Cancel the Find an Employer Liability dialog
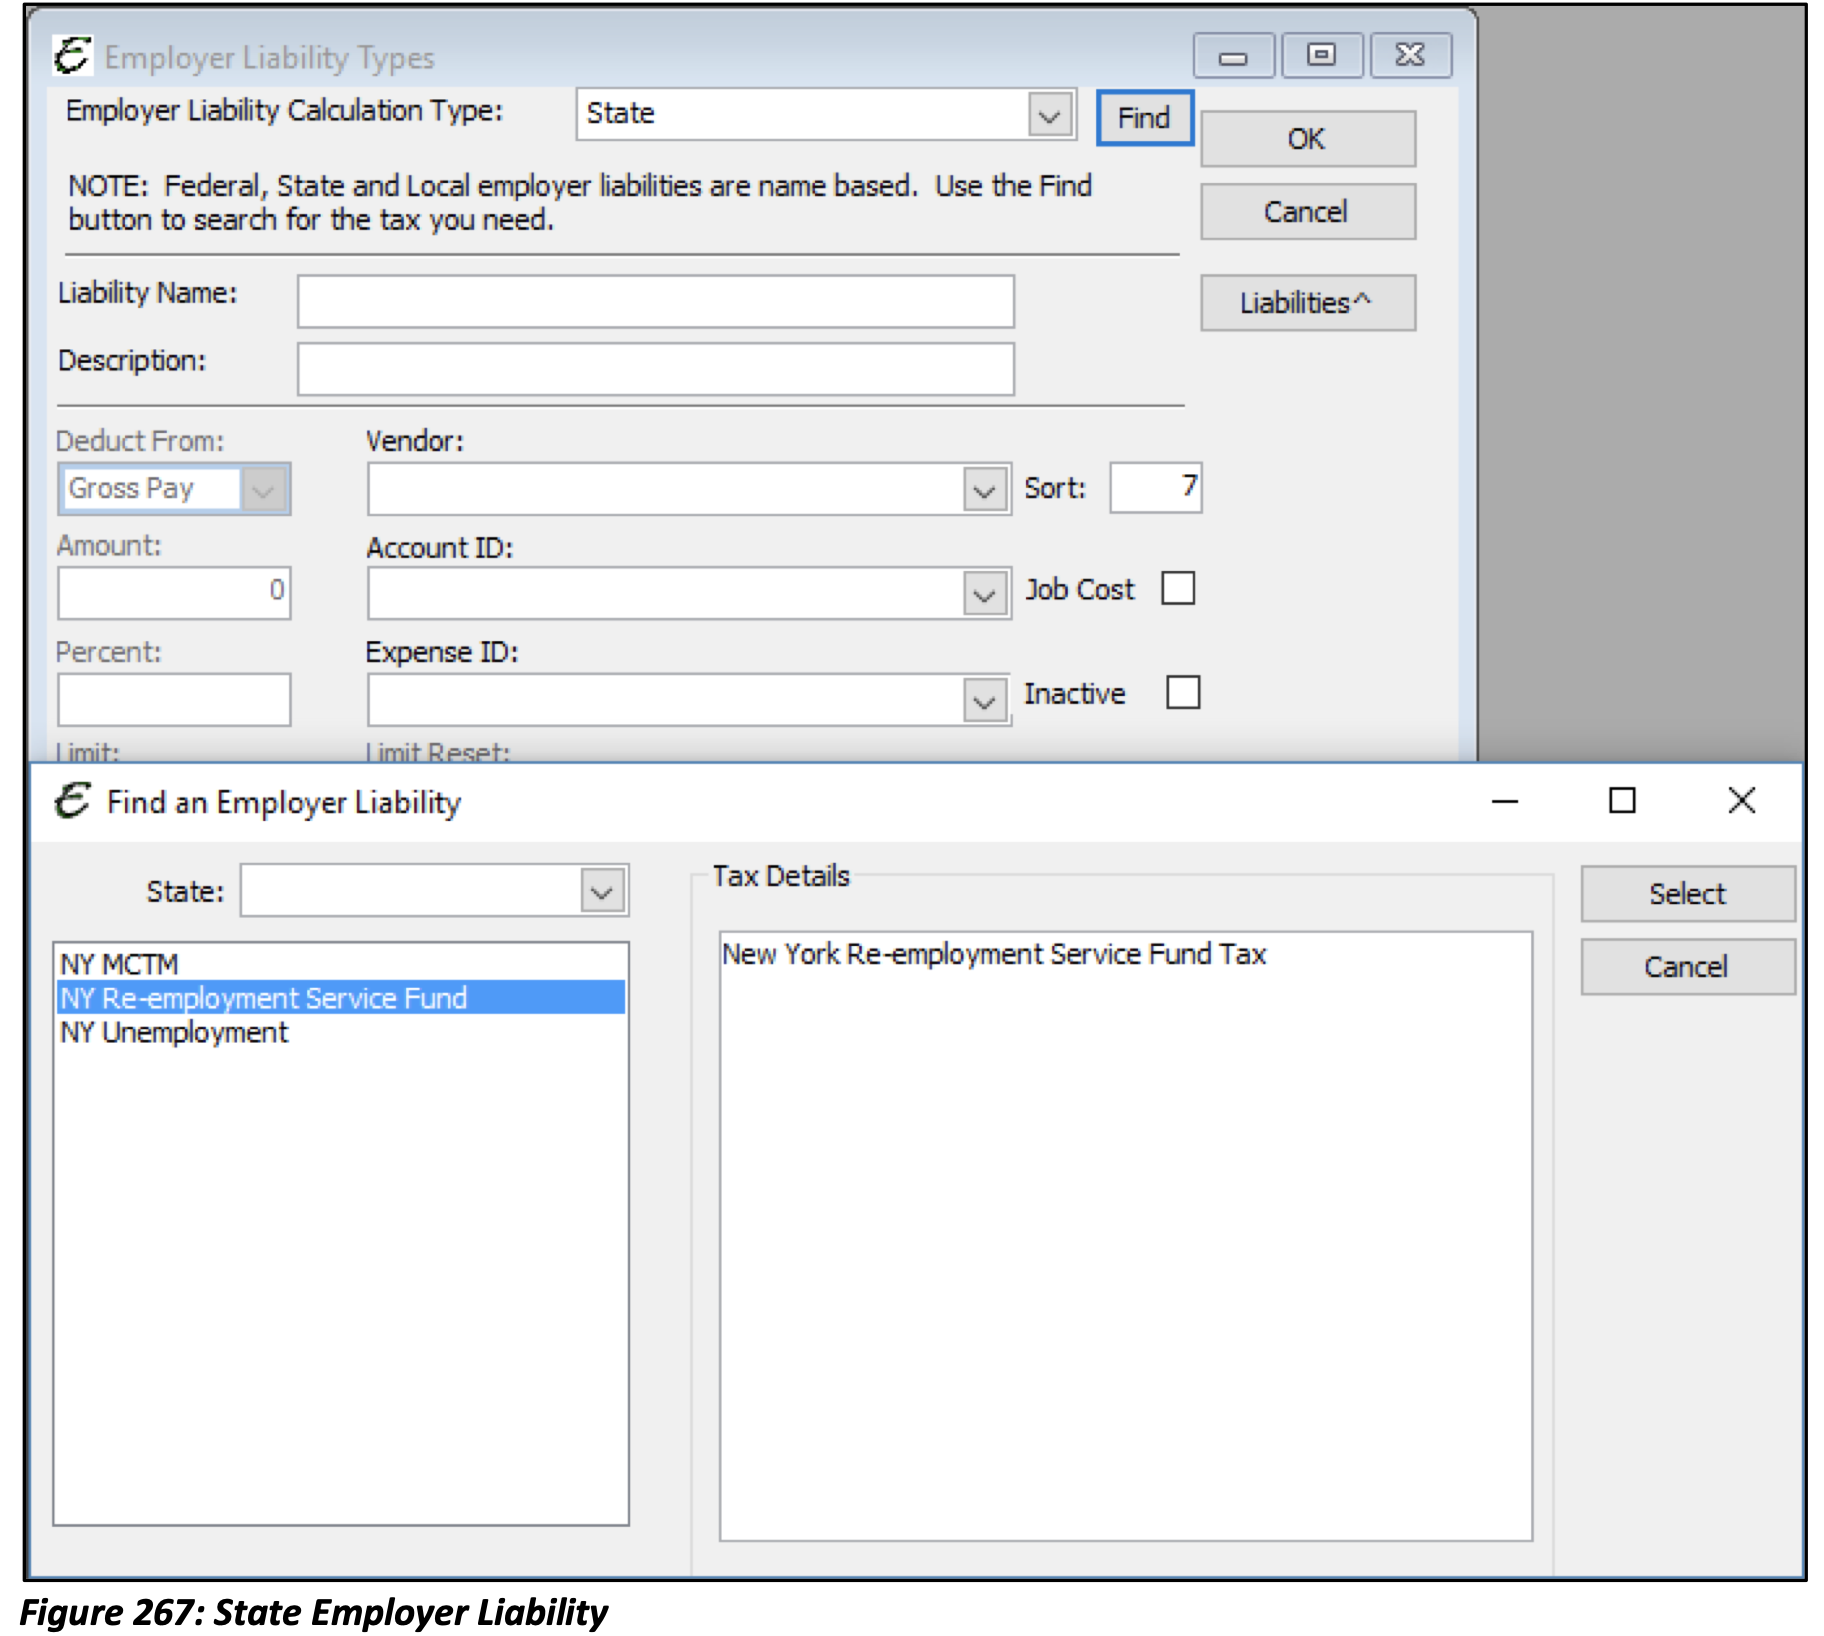 pyautogui.click(x=1686, y=966)
